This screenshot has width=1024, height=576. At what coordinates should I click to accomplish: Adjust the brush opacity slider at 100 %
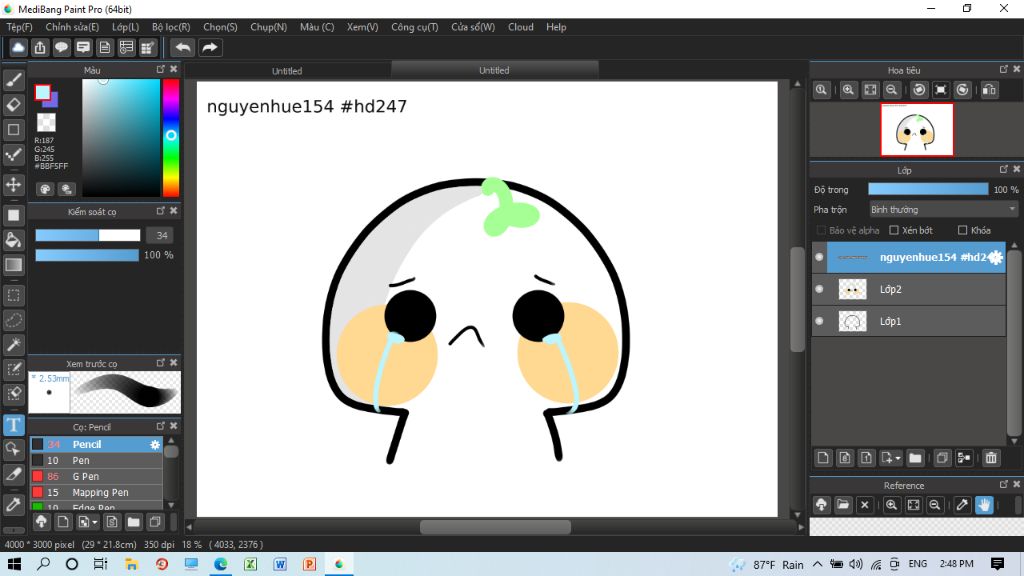pyautogui.click(x=87, y=255)
